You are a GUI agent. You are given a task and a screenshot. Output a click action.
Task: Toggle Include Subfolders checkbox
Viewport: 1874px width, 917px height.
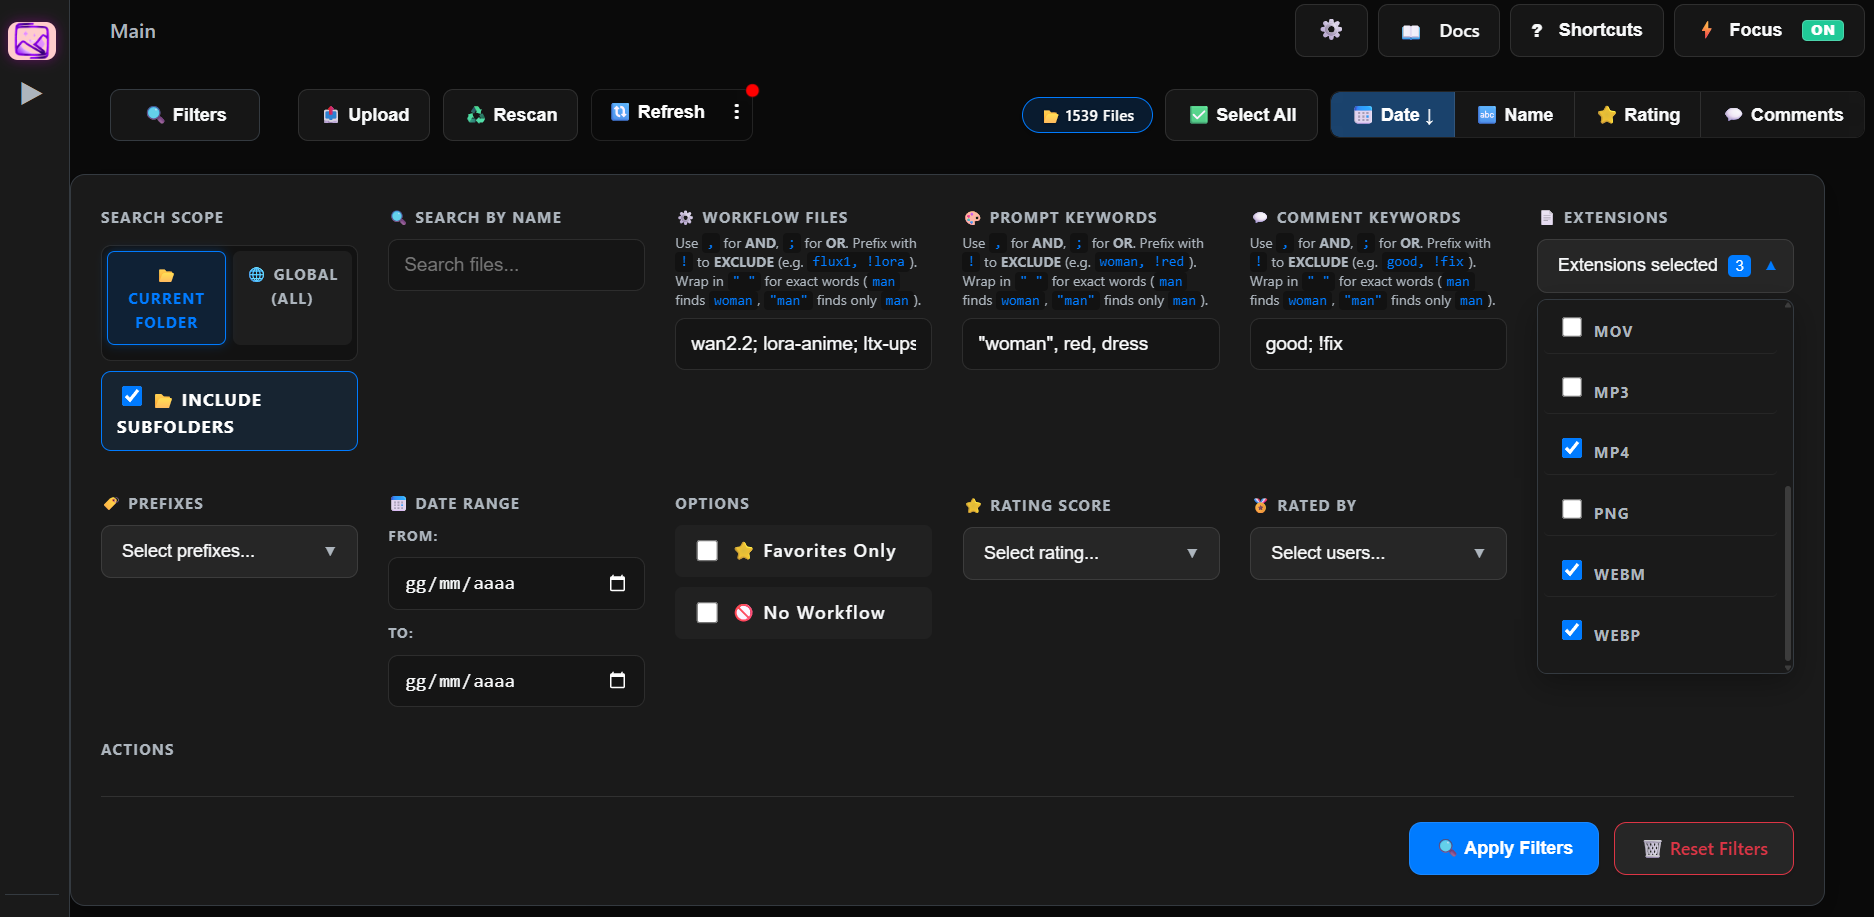(x=132, y=396)
